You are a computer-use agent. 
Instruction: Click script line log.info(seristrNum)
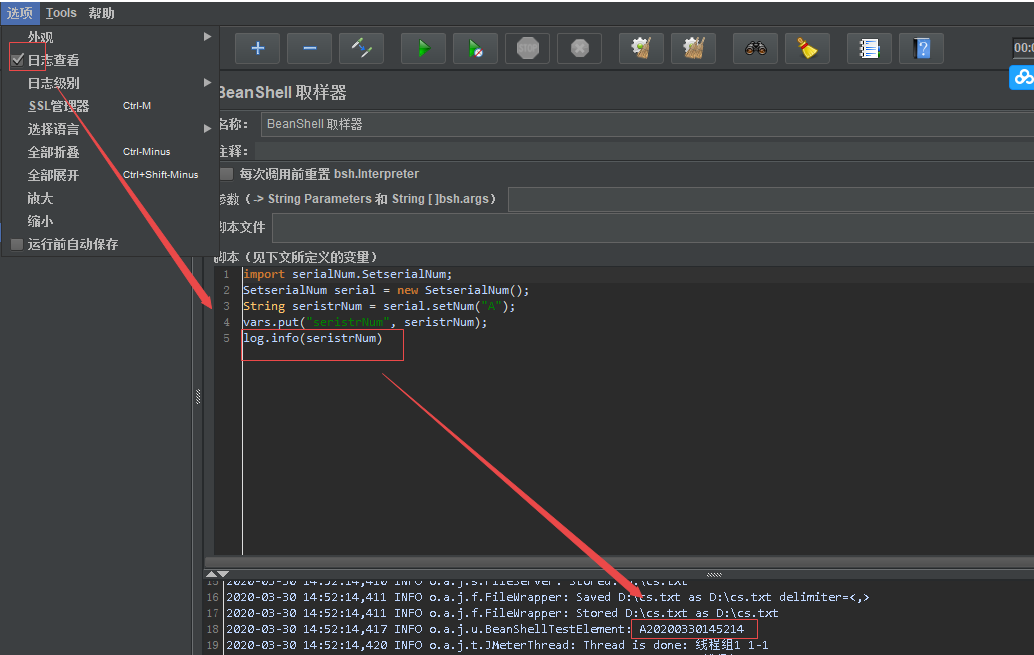[x=313, y=338]
